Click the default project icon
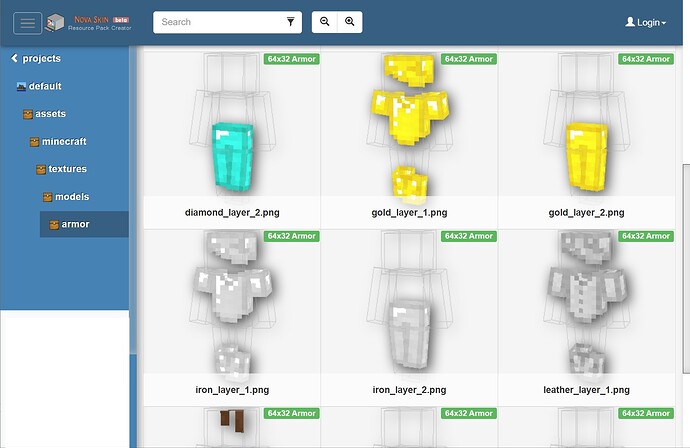The width and height of the screenshot is (690, 448). pos(21,86)
